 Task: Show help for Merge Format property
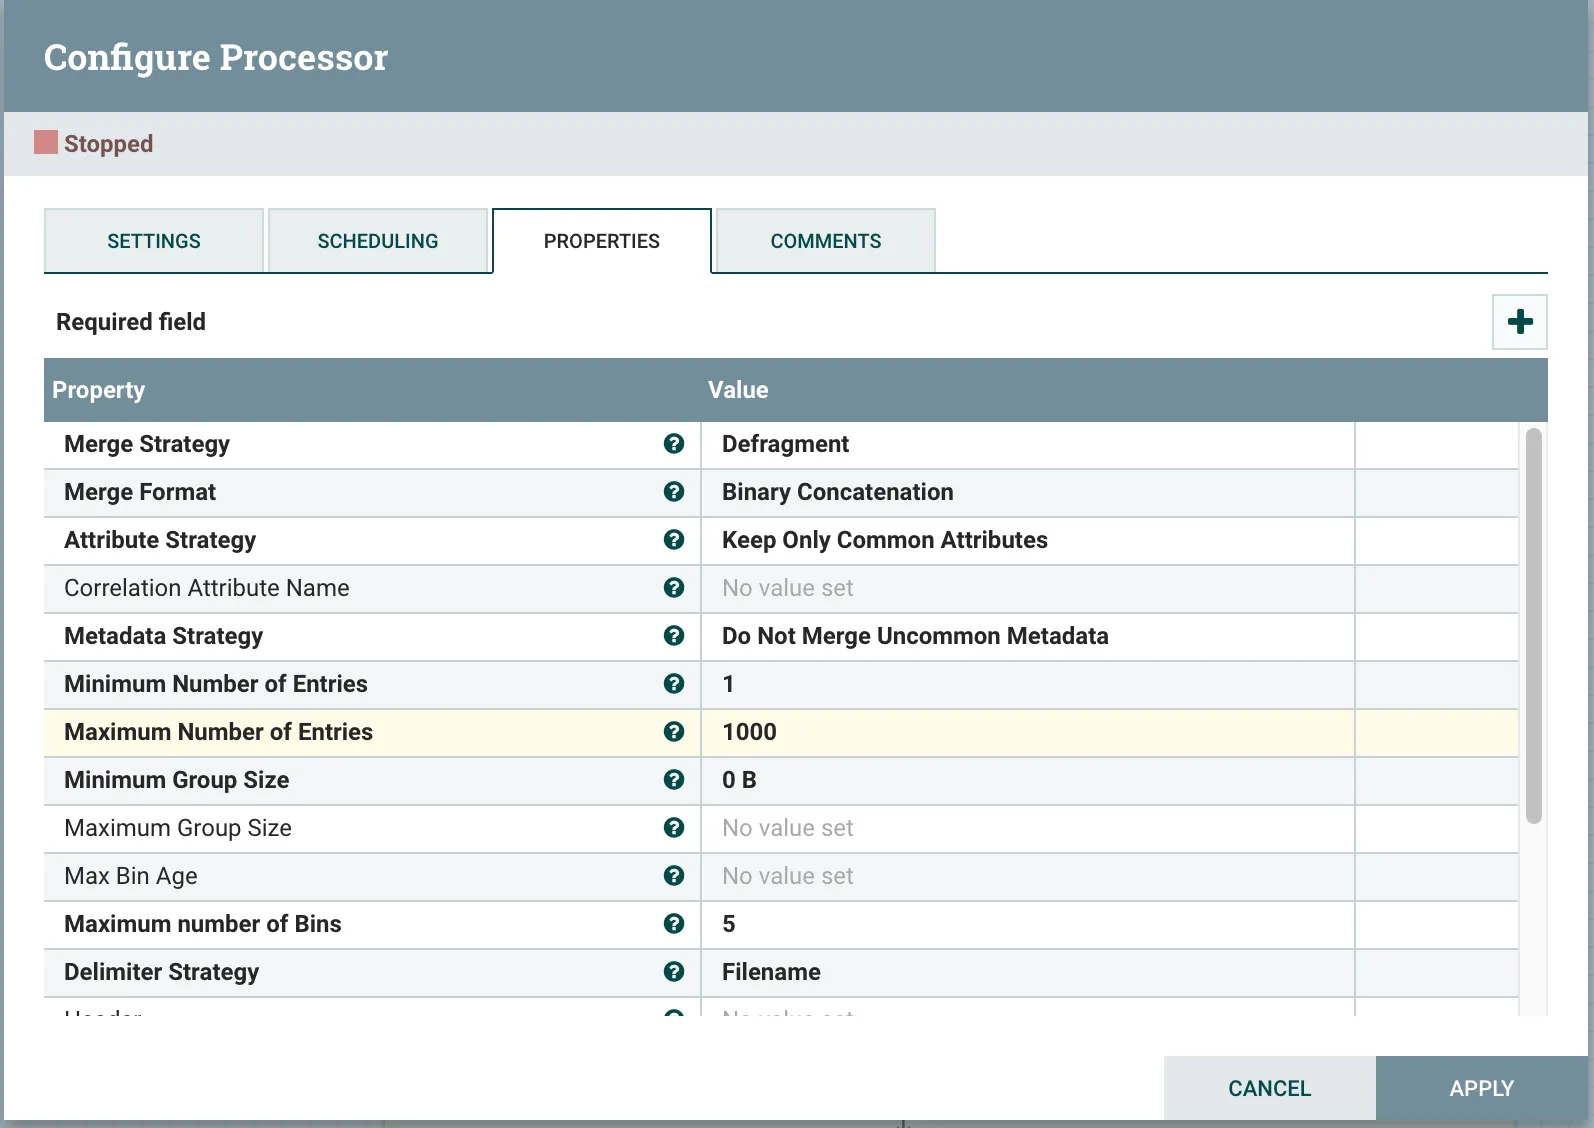coord(674,492)
